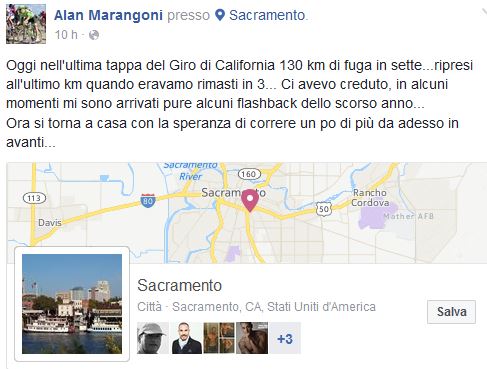Click the Rancho Cordova label on map
The image size is (487, 369).
pyautogui.click(x=370, y=198)
